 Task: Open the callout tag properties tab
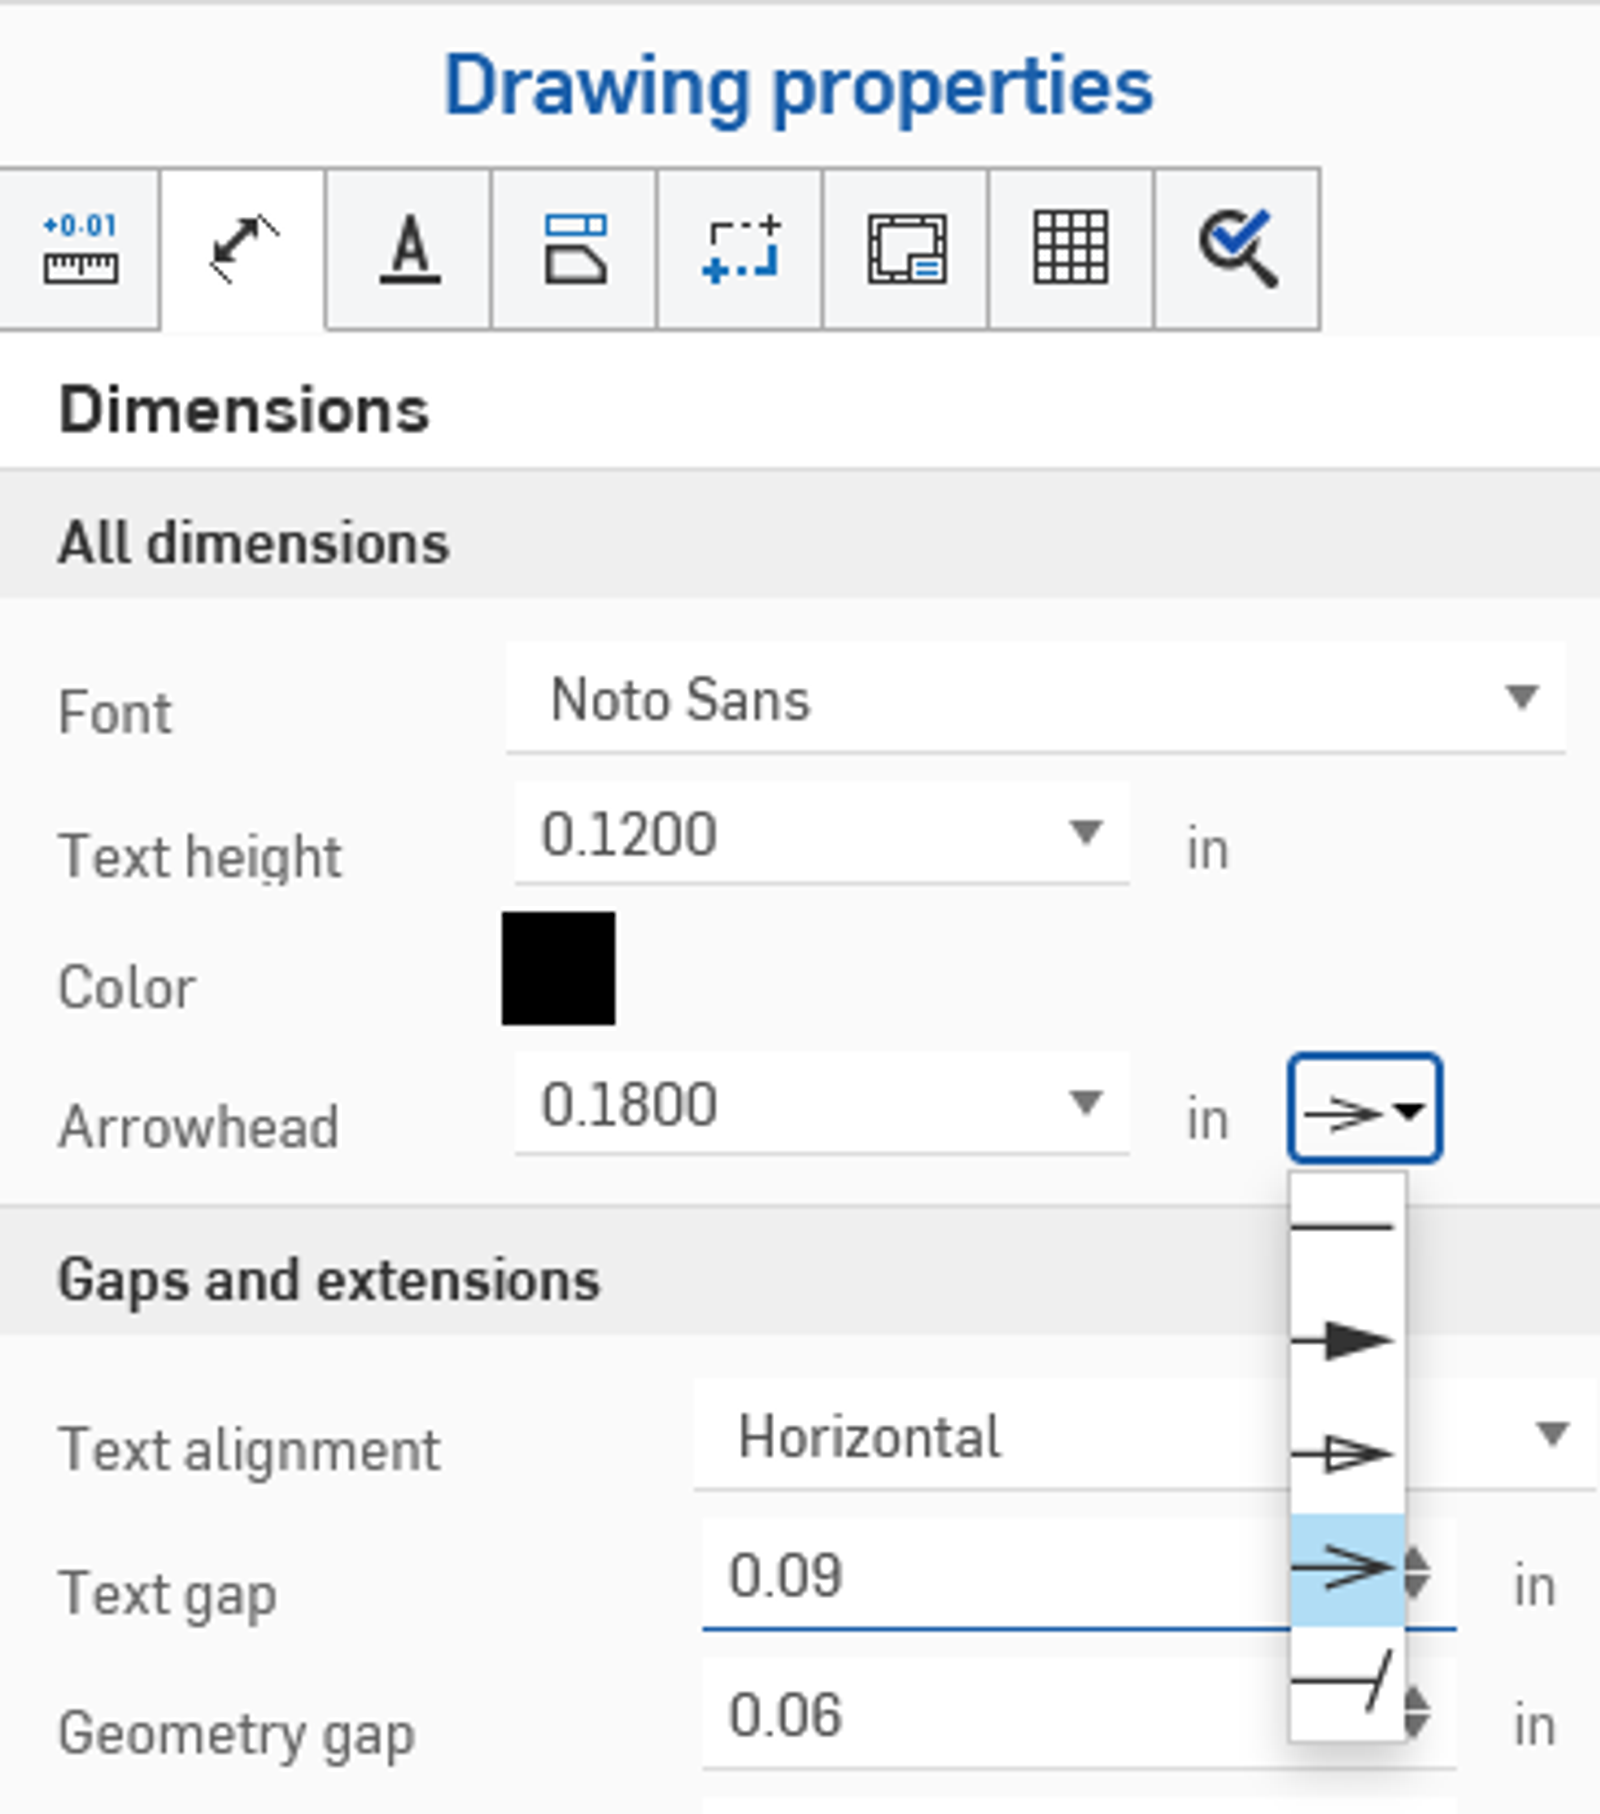[x=574, y=249]
